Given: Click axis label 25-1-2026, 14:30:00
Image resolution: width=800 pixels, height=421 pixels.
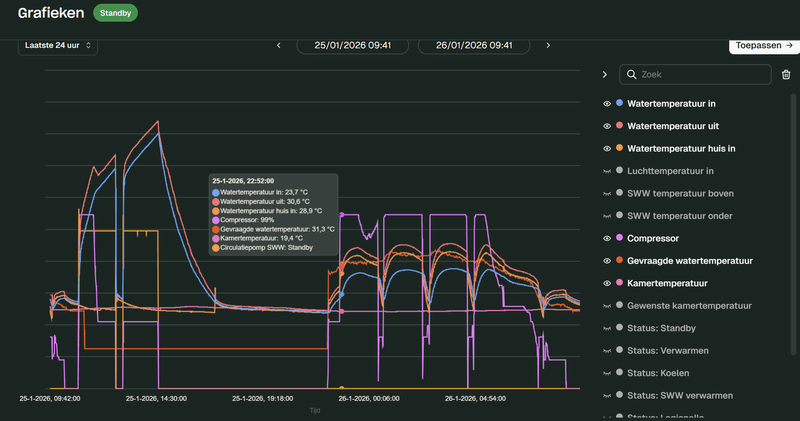Looking at the screenshot, I should 156,399.
